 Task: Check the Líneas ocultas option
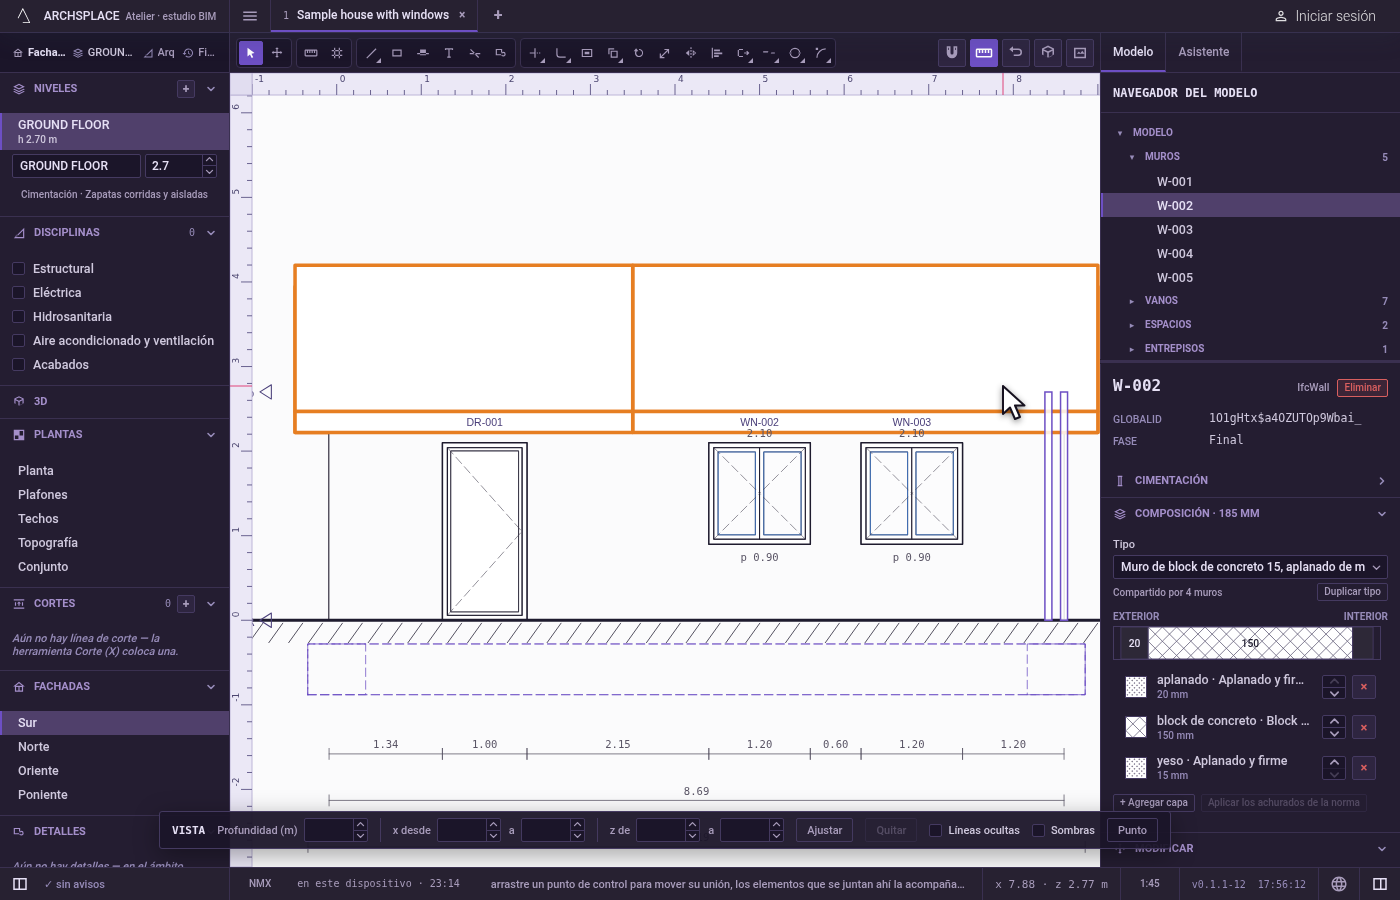click(936, 830)
